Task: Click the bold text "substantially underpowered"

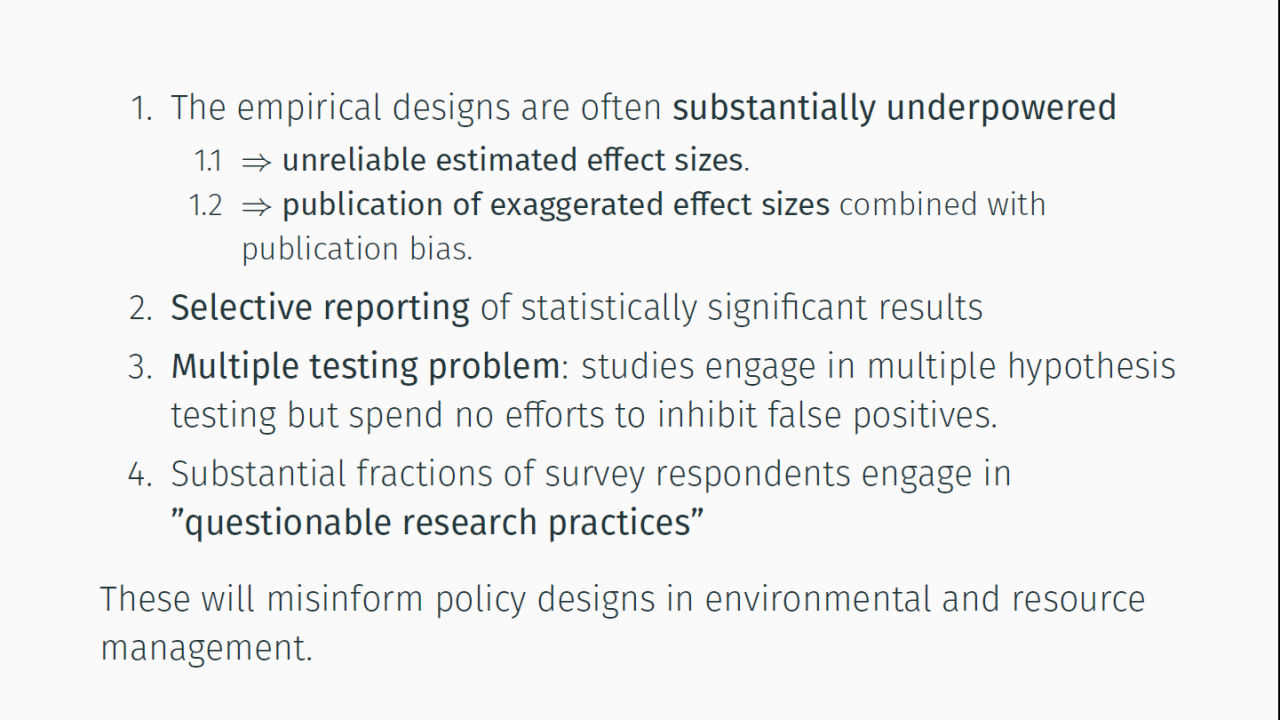Action: click(894, 108)
